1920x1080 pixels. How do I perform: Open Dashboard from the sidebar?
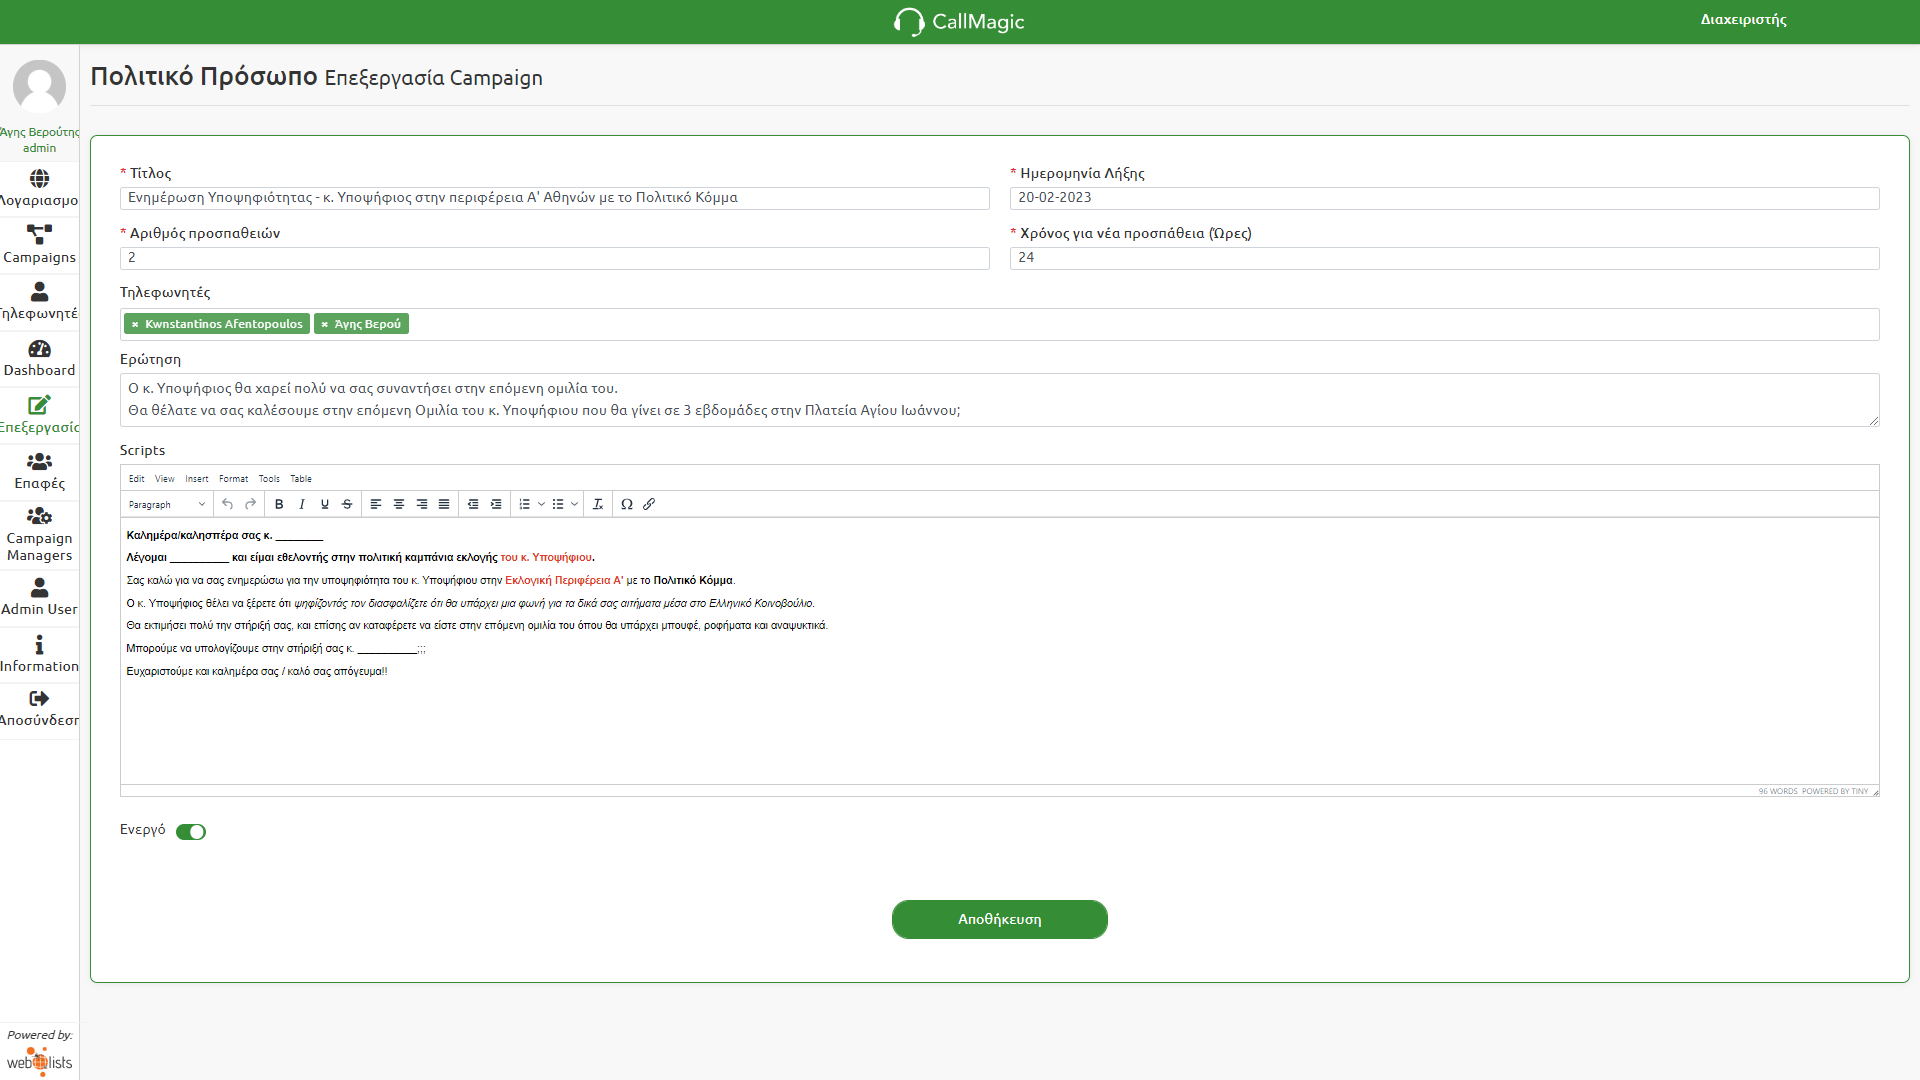click(39, 358)
